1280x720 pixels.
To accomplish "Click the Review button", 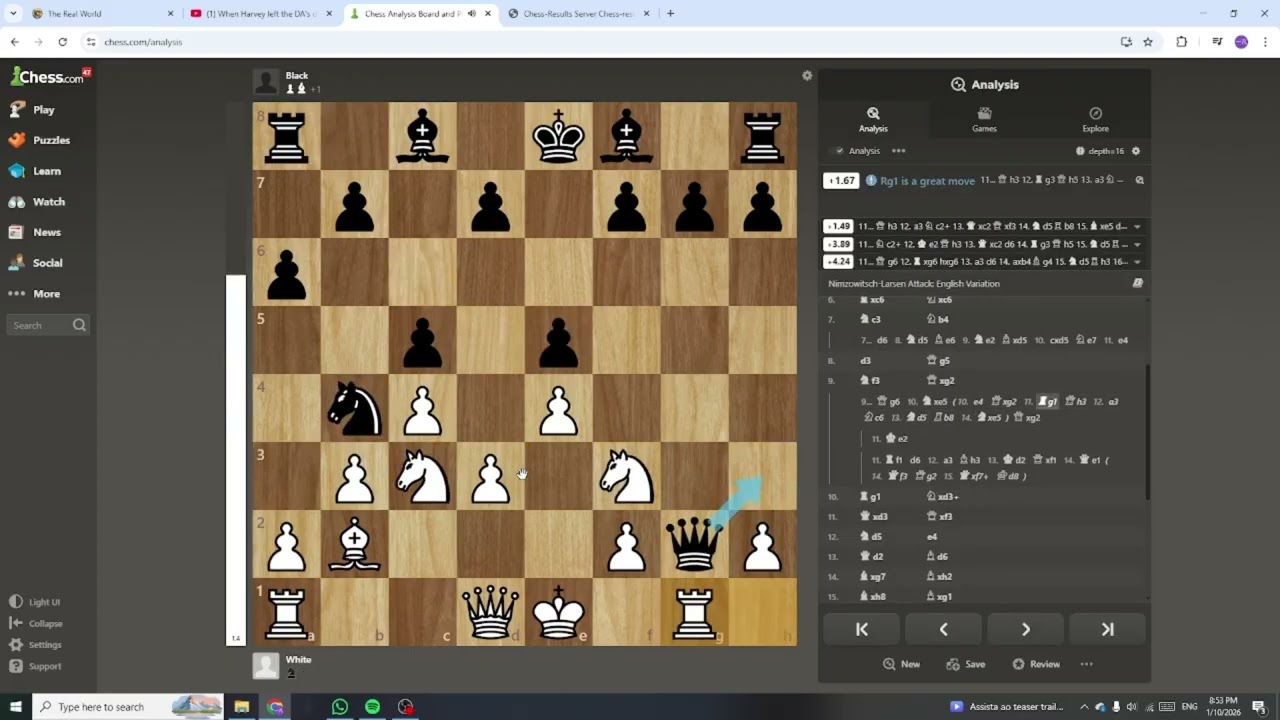I will click(1035, 664).
